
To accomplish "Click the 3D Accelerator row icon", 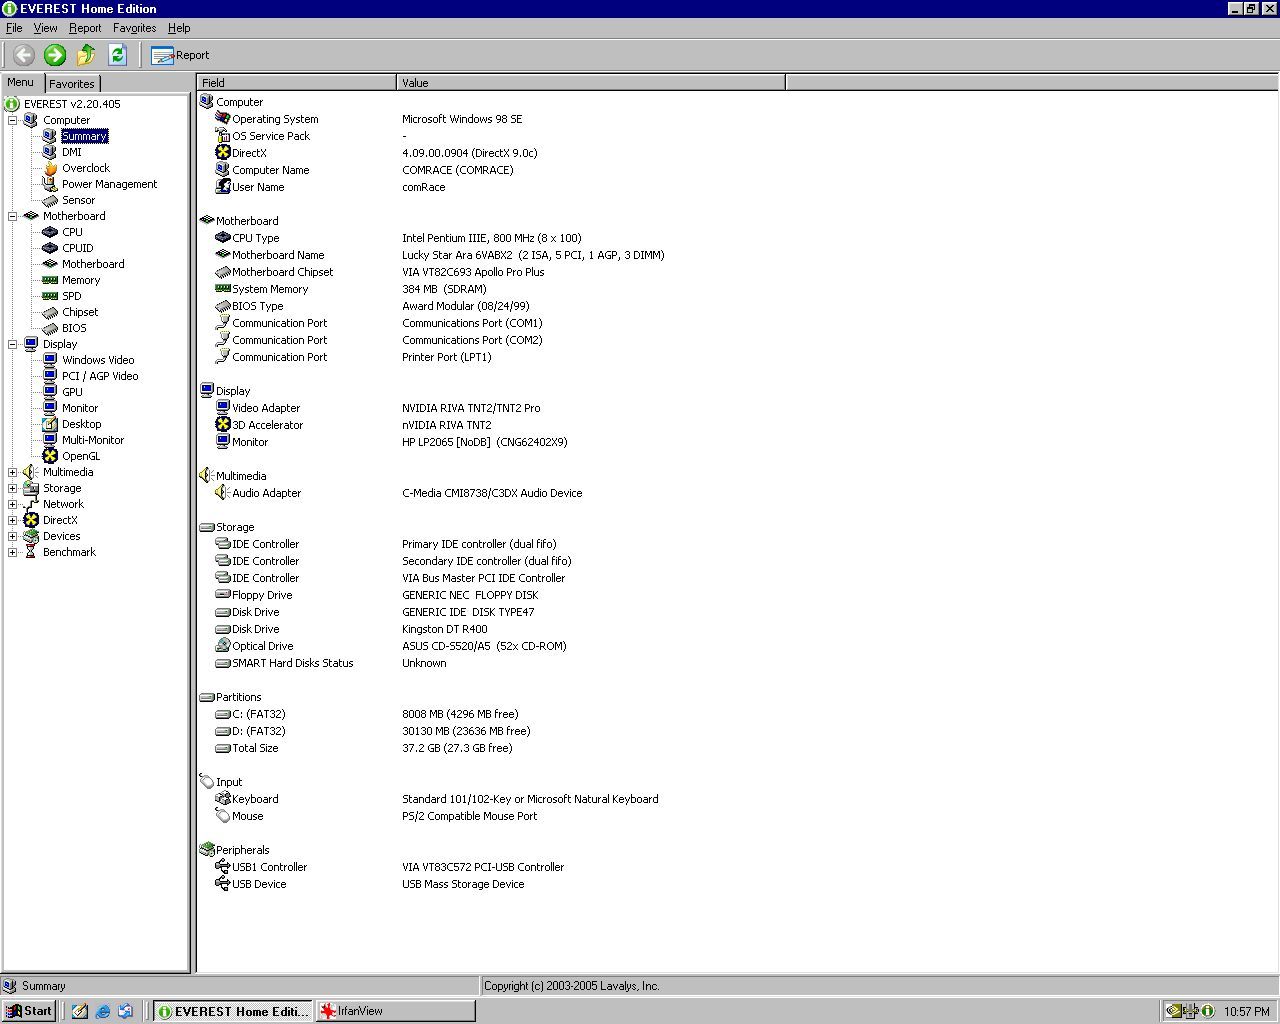I will pos(223,424).
